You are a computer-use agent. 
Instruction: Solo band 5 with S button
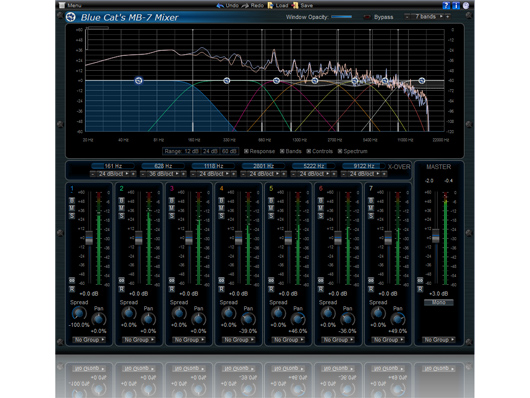271,215
